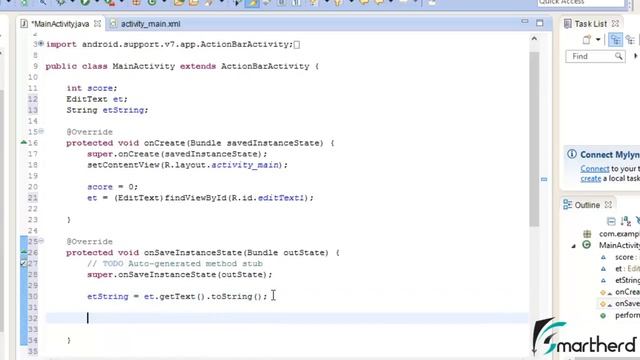Select the perform method in Outline
This screenshot has height=360, width=640.
[627, 315]
